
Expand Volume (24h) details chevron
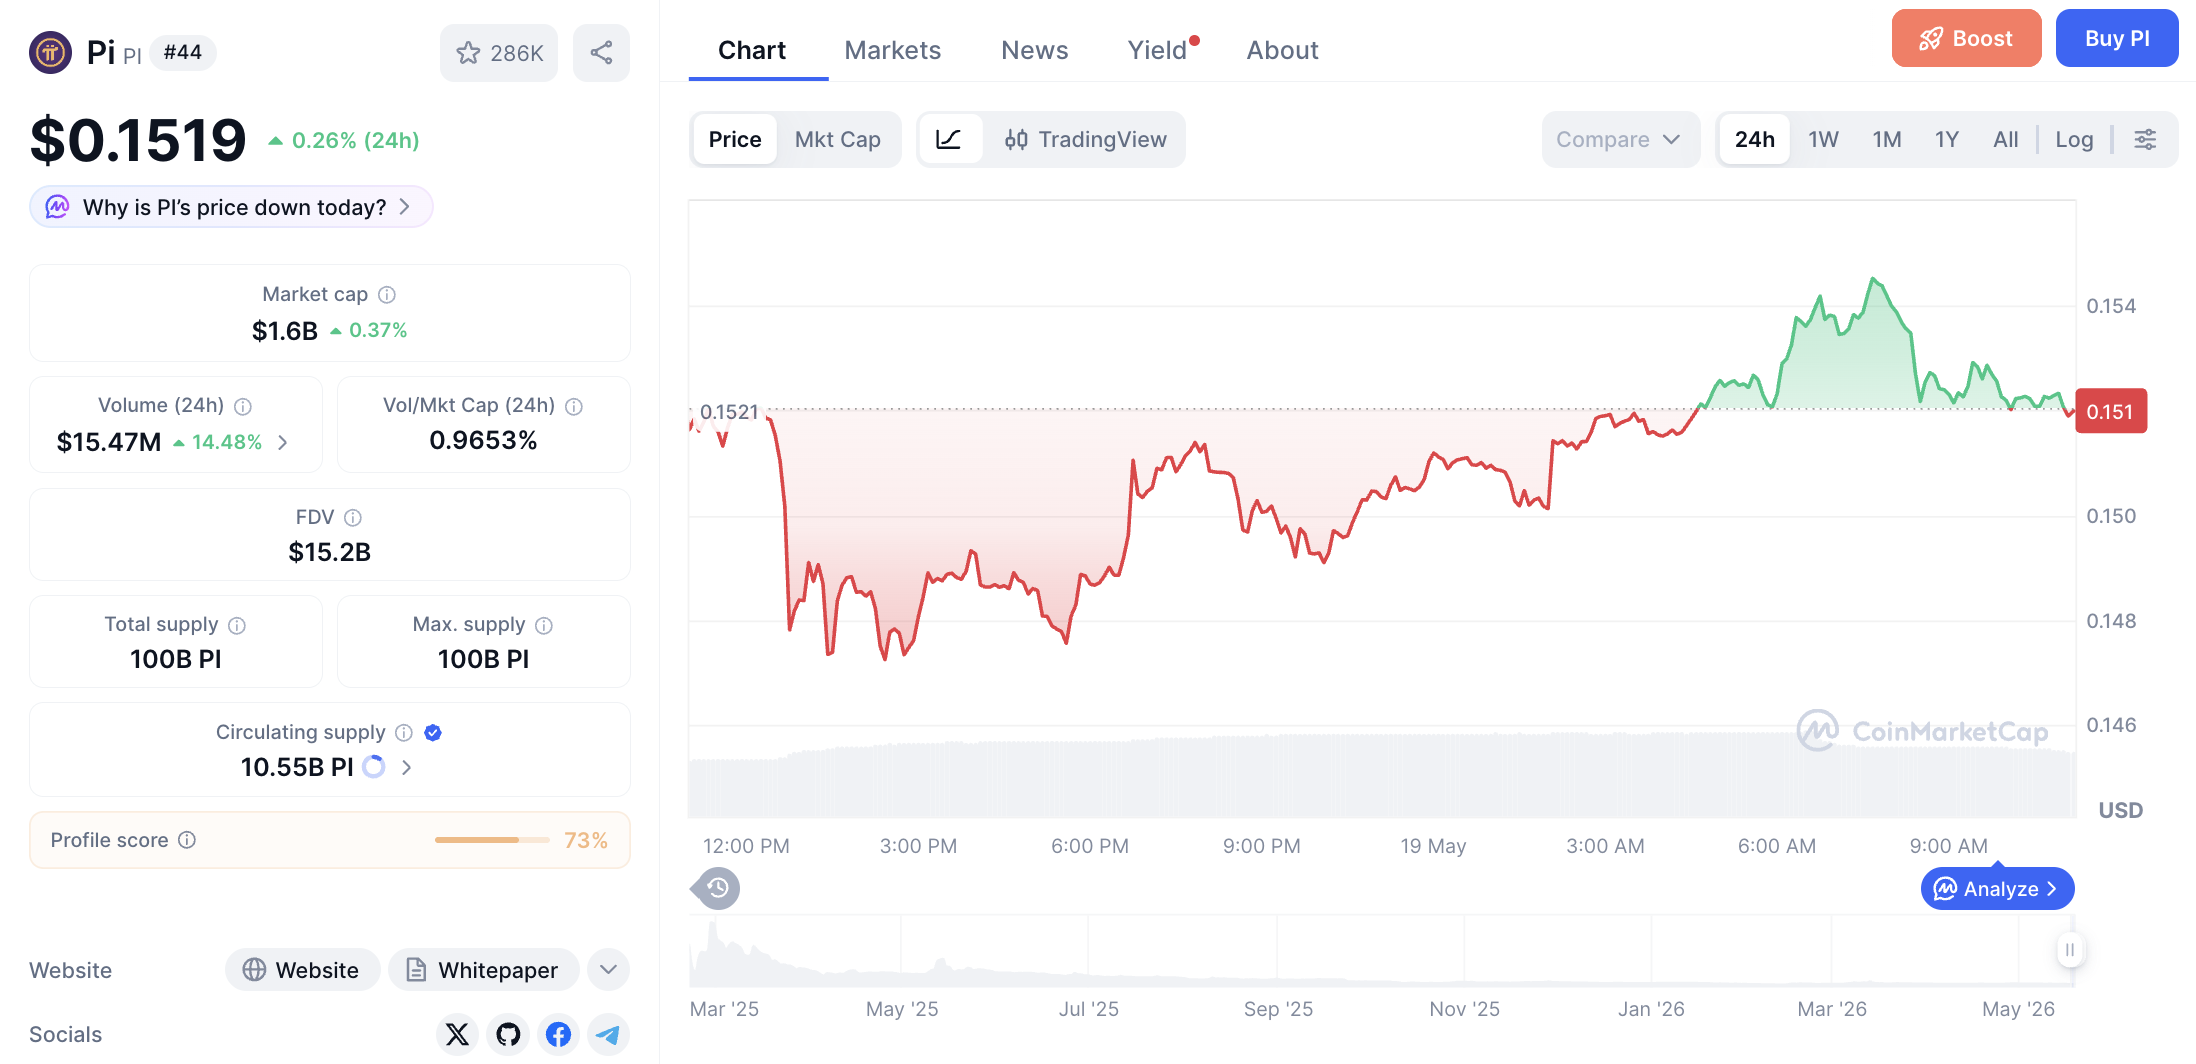(x=283, y=442)
